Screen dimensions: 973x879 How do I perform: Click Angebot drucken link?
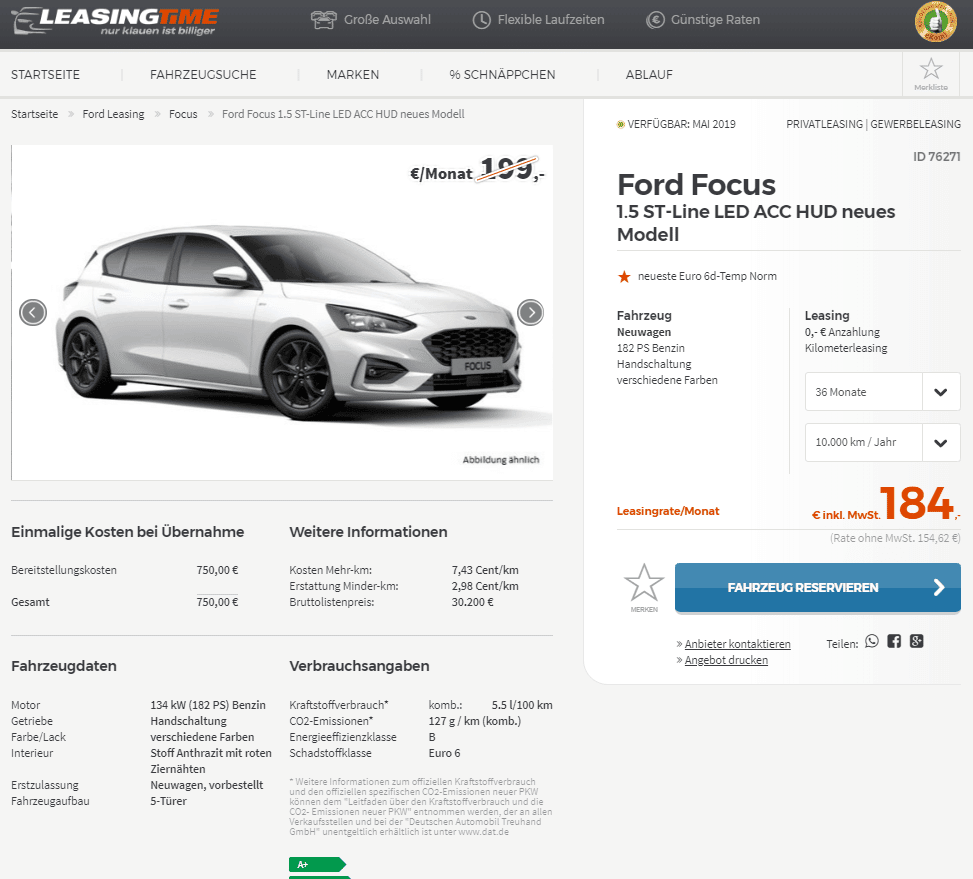(726, 660)
